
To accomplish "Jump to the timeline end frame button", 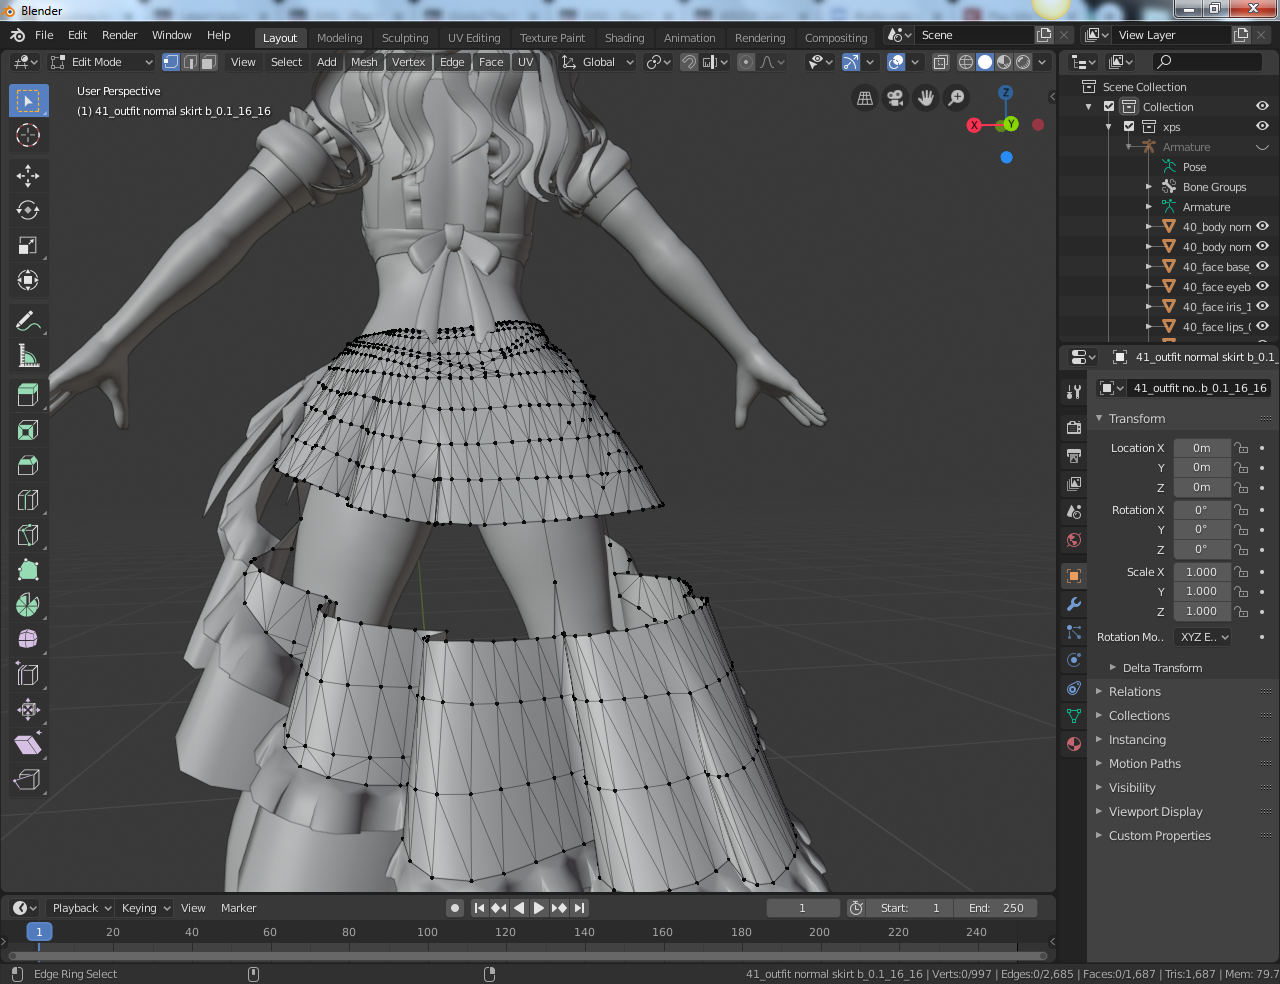I will [x=579, y=908].
